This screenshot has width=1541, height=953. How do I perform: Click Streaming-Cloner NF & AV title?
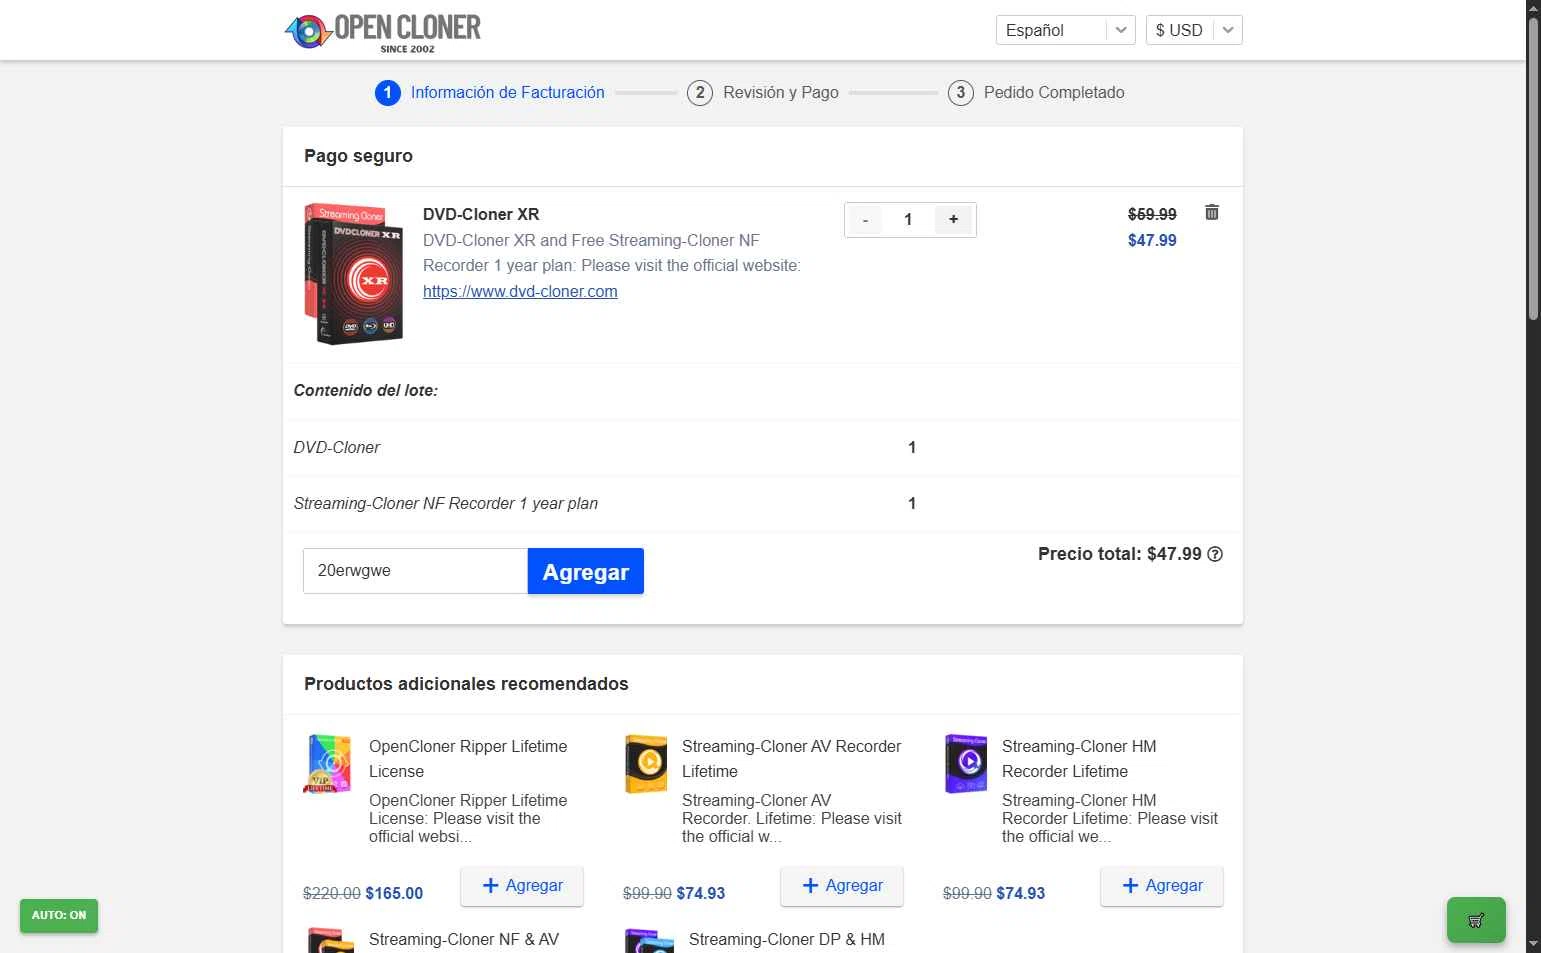(464, 940)
